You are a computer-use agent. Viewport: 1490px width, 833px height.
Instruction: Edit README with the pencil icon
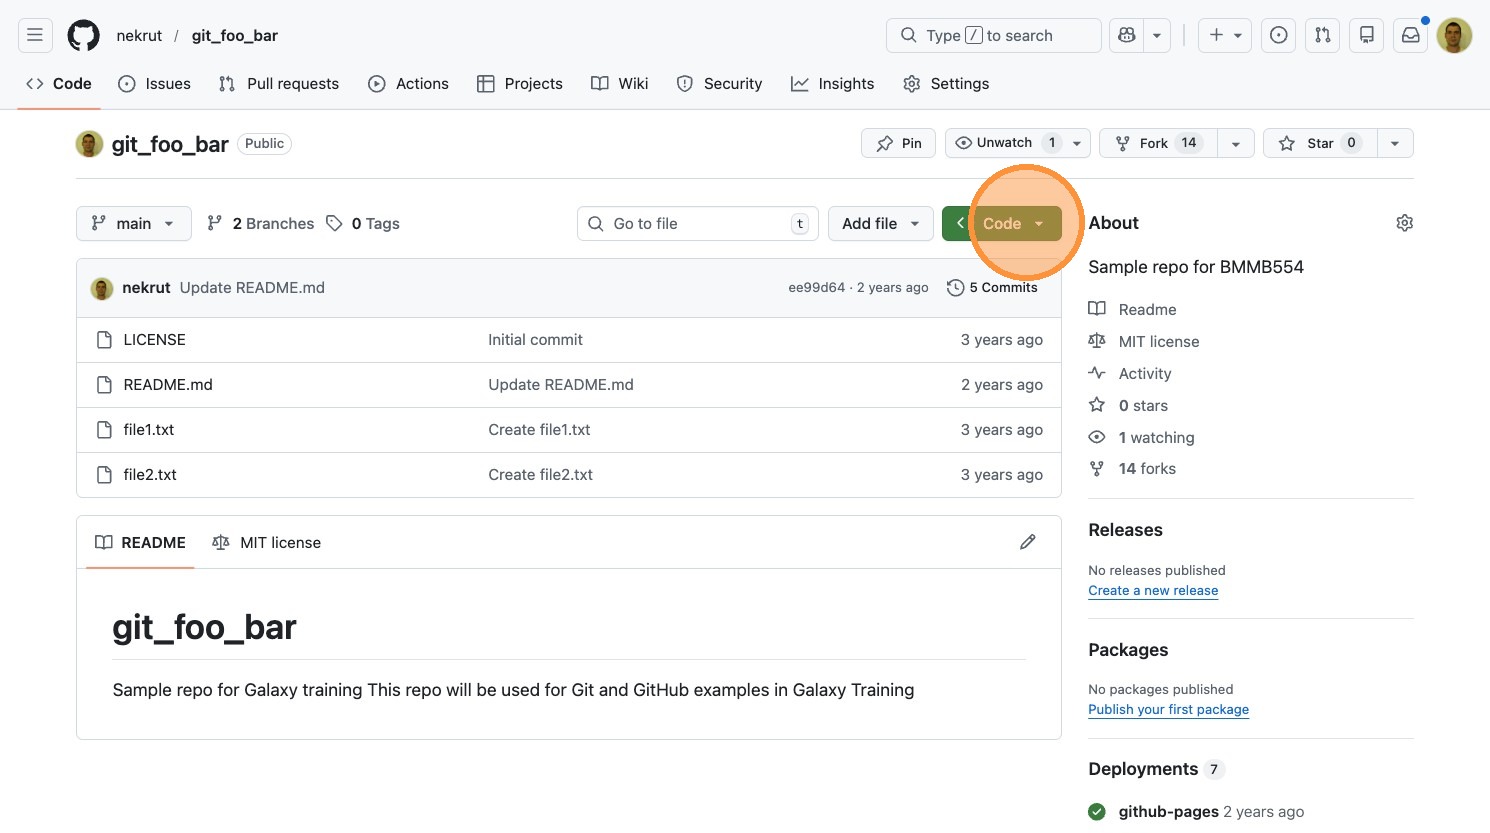(x=1027, y=542)
